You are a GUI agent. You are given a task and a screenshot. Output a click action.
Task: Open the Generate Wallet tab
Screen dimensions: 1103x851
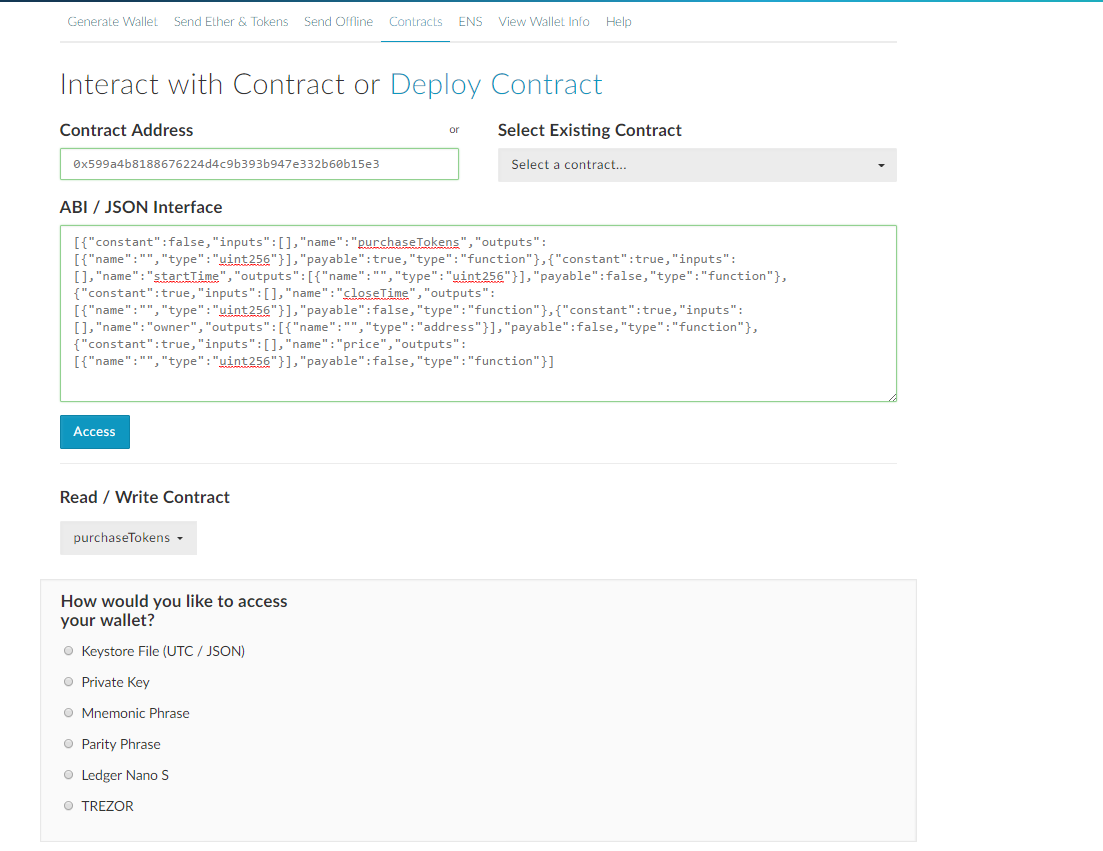(x=113, y=22)
